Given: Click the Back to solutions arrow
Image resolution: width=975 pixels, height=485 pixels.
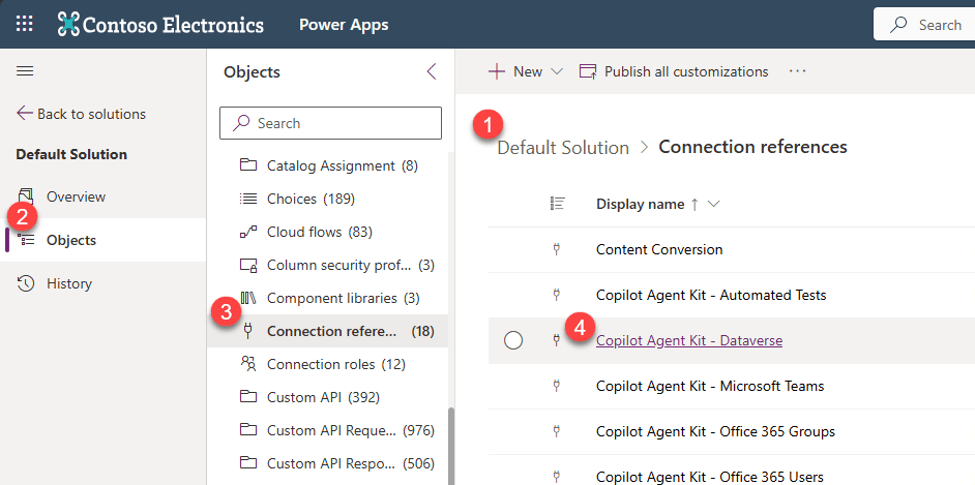Looking at the screenshot, I should 24,113.
